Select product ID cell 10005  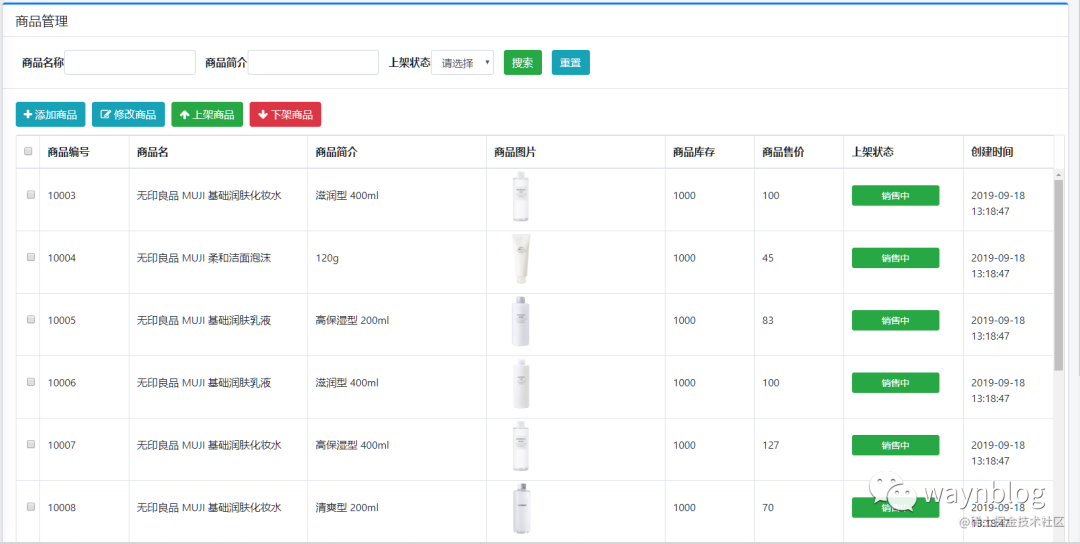tap(61, 320)
